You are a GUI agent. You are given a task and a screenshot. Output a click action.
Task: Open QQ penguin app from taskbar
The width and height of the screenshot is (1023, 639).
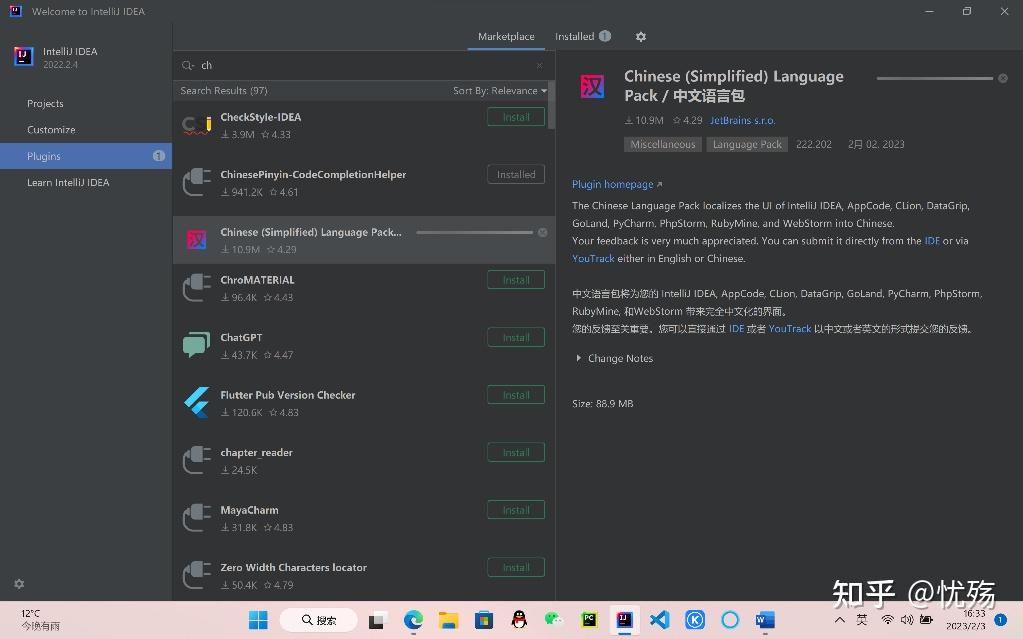[x=519, y=619]
